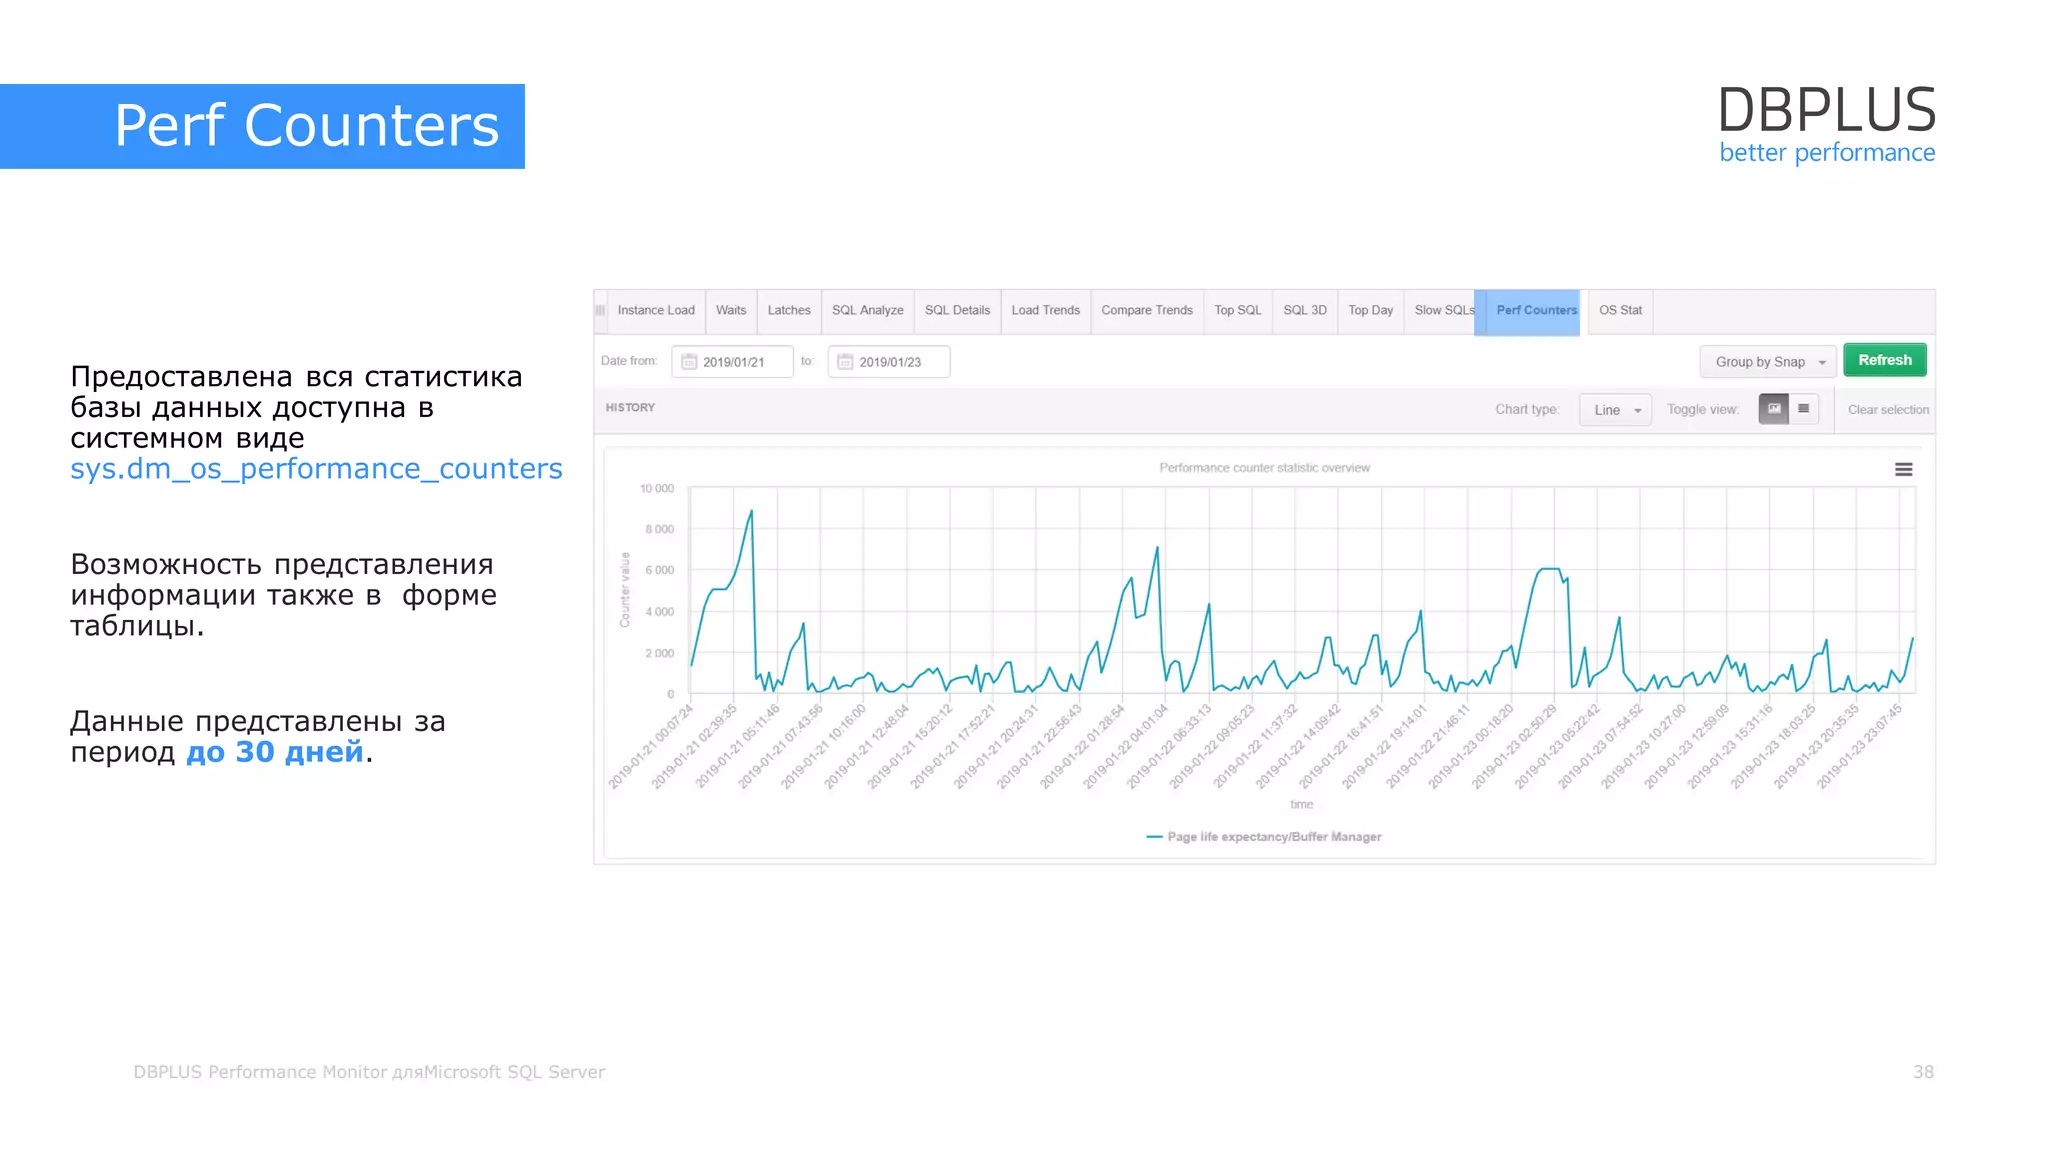Click the calendar icon in Date from field
This screenshot has height=1152, width=2048.
[689, 362]
